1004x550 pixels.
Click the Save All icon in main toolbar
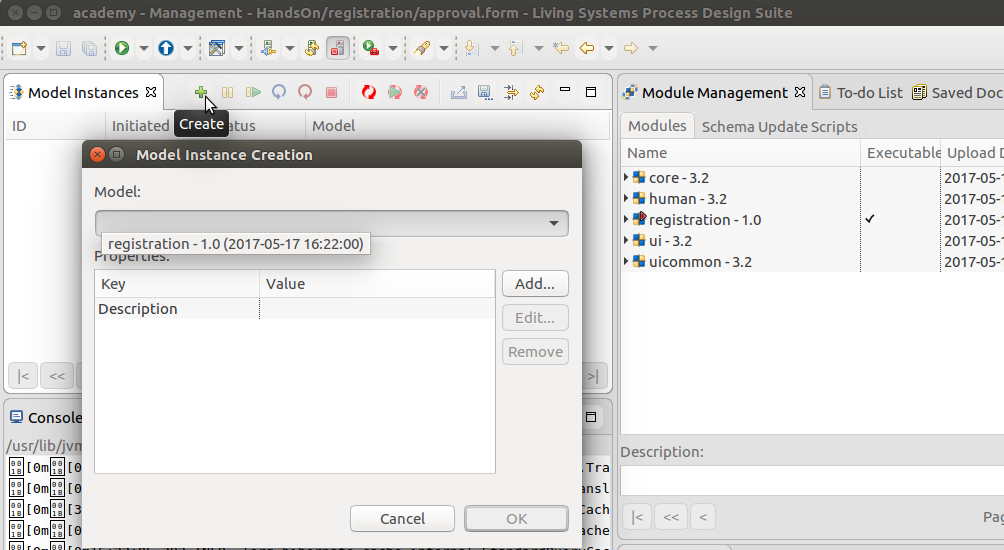click(x=89, y=48)
